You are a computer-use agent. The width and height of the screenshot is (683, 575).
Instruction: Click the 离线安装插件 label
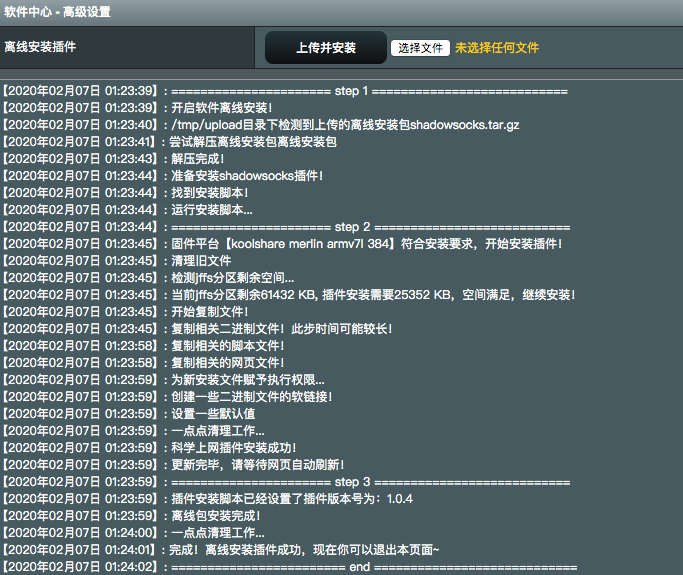pos(40,47)
